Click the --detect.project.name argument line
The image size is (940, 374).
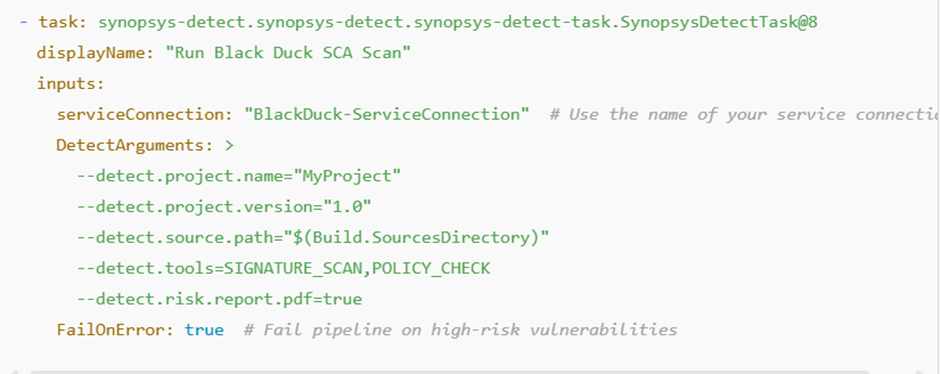[x=239, y=176]
